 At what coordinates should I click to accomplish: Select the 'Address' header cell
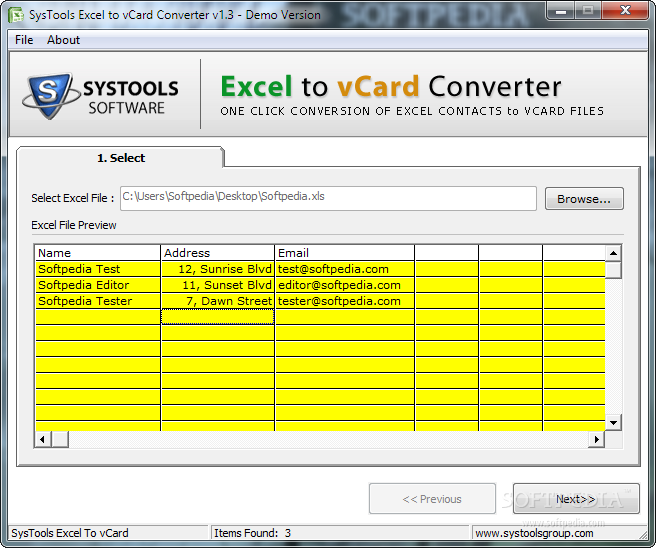pos(218,253)
